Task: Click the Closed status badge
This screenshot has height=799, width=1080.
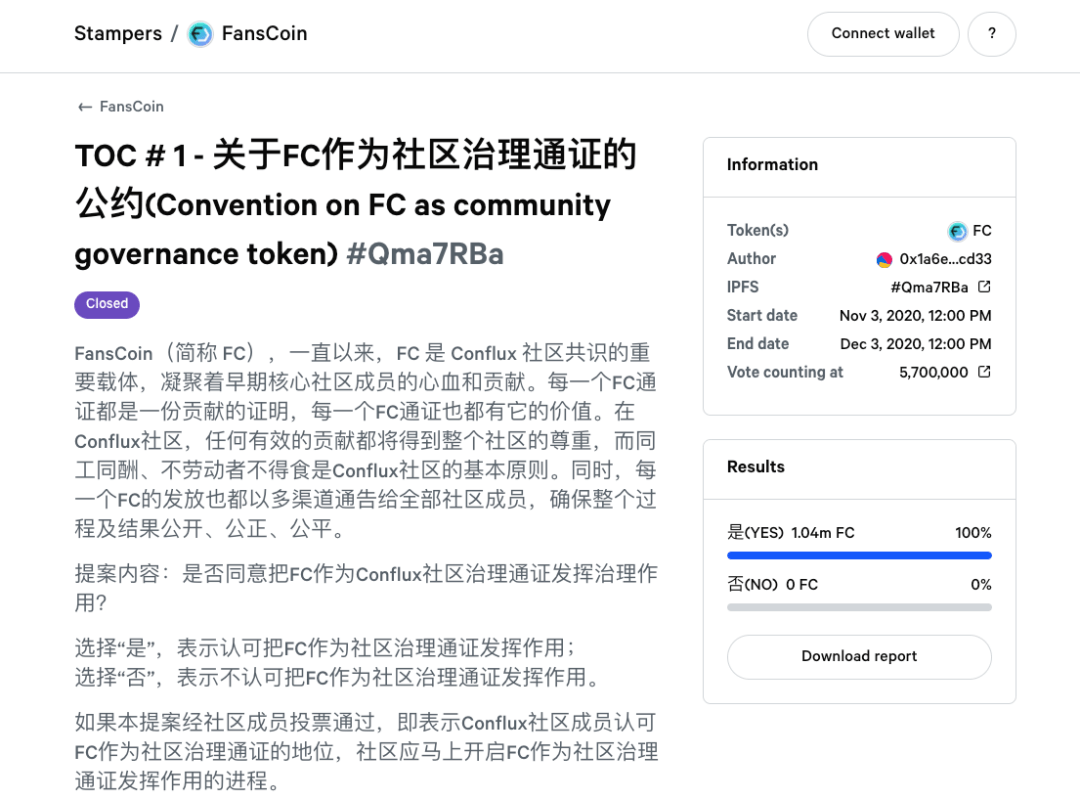Action: tap(107, 304)
